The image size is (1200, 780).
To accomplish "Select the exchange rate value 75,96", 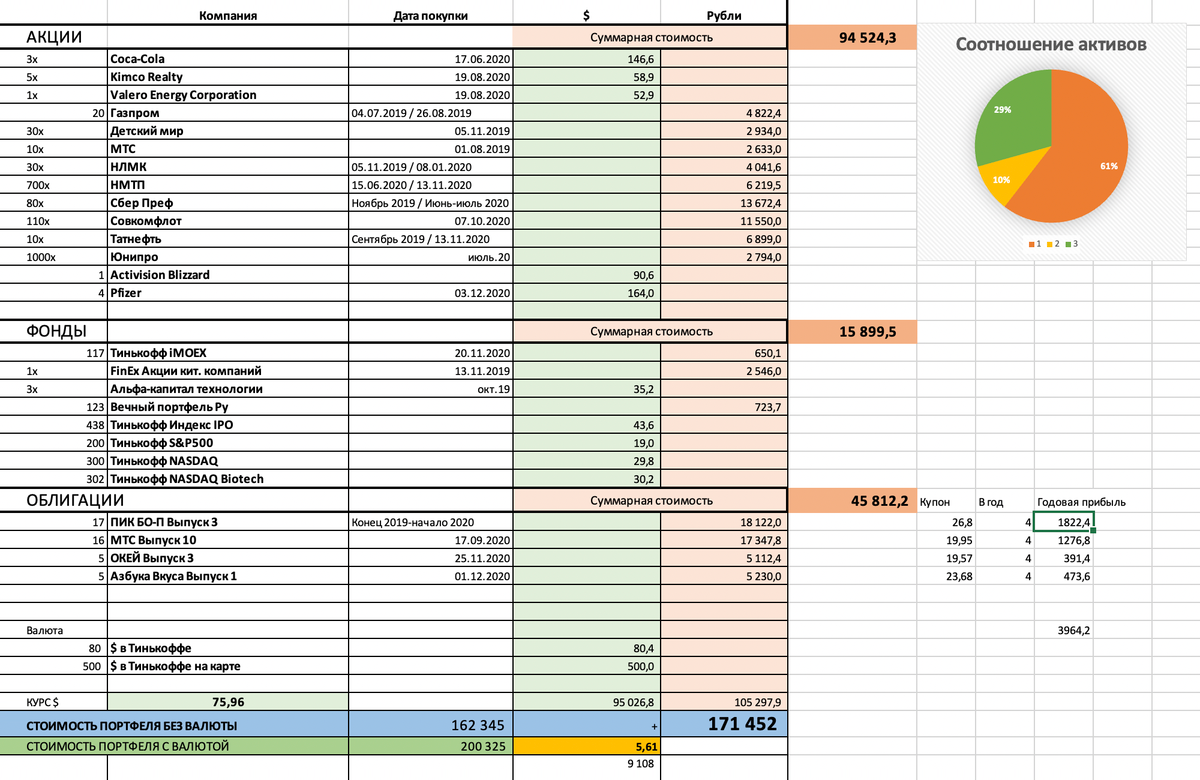I will (228, 701).
